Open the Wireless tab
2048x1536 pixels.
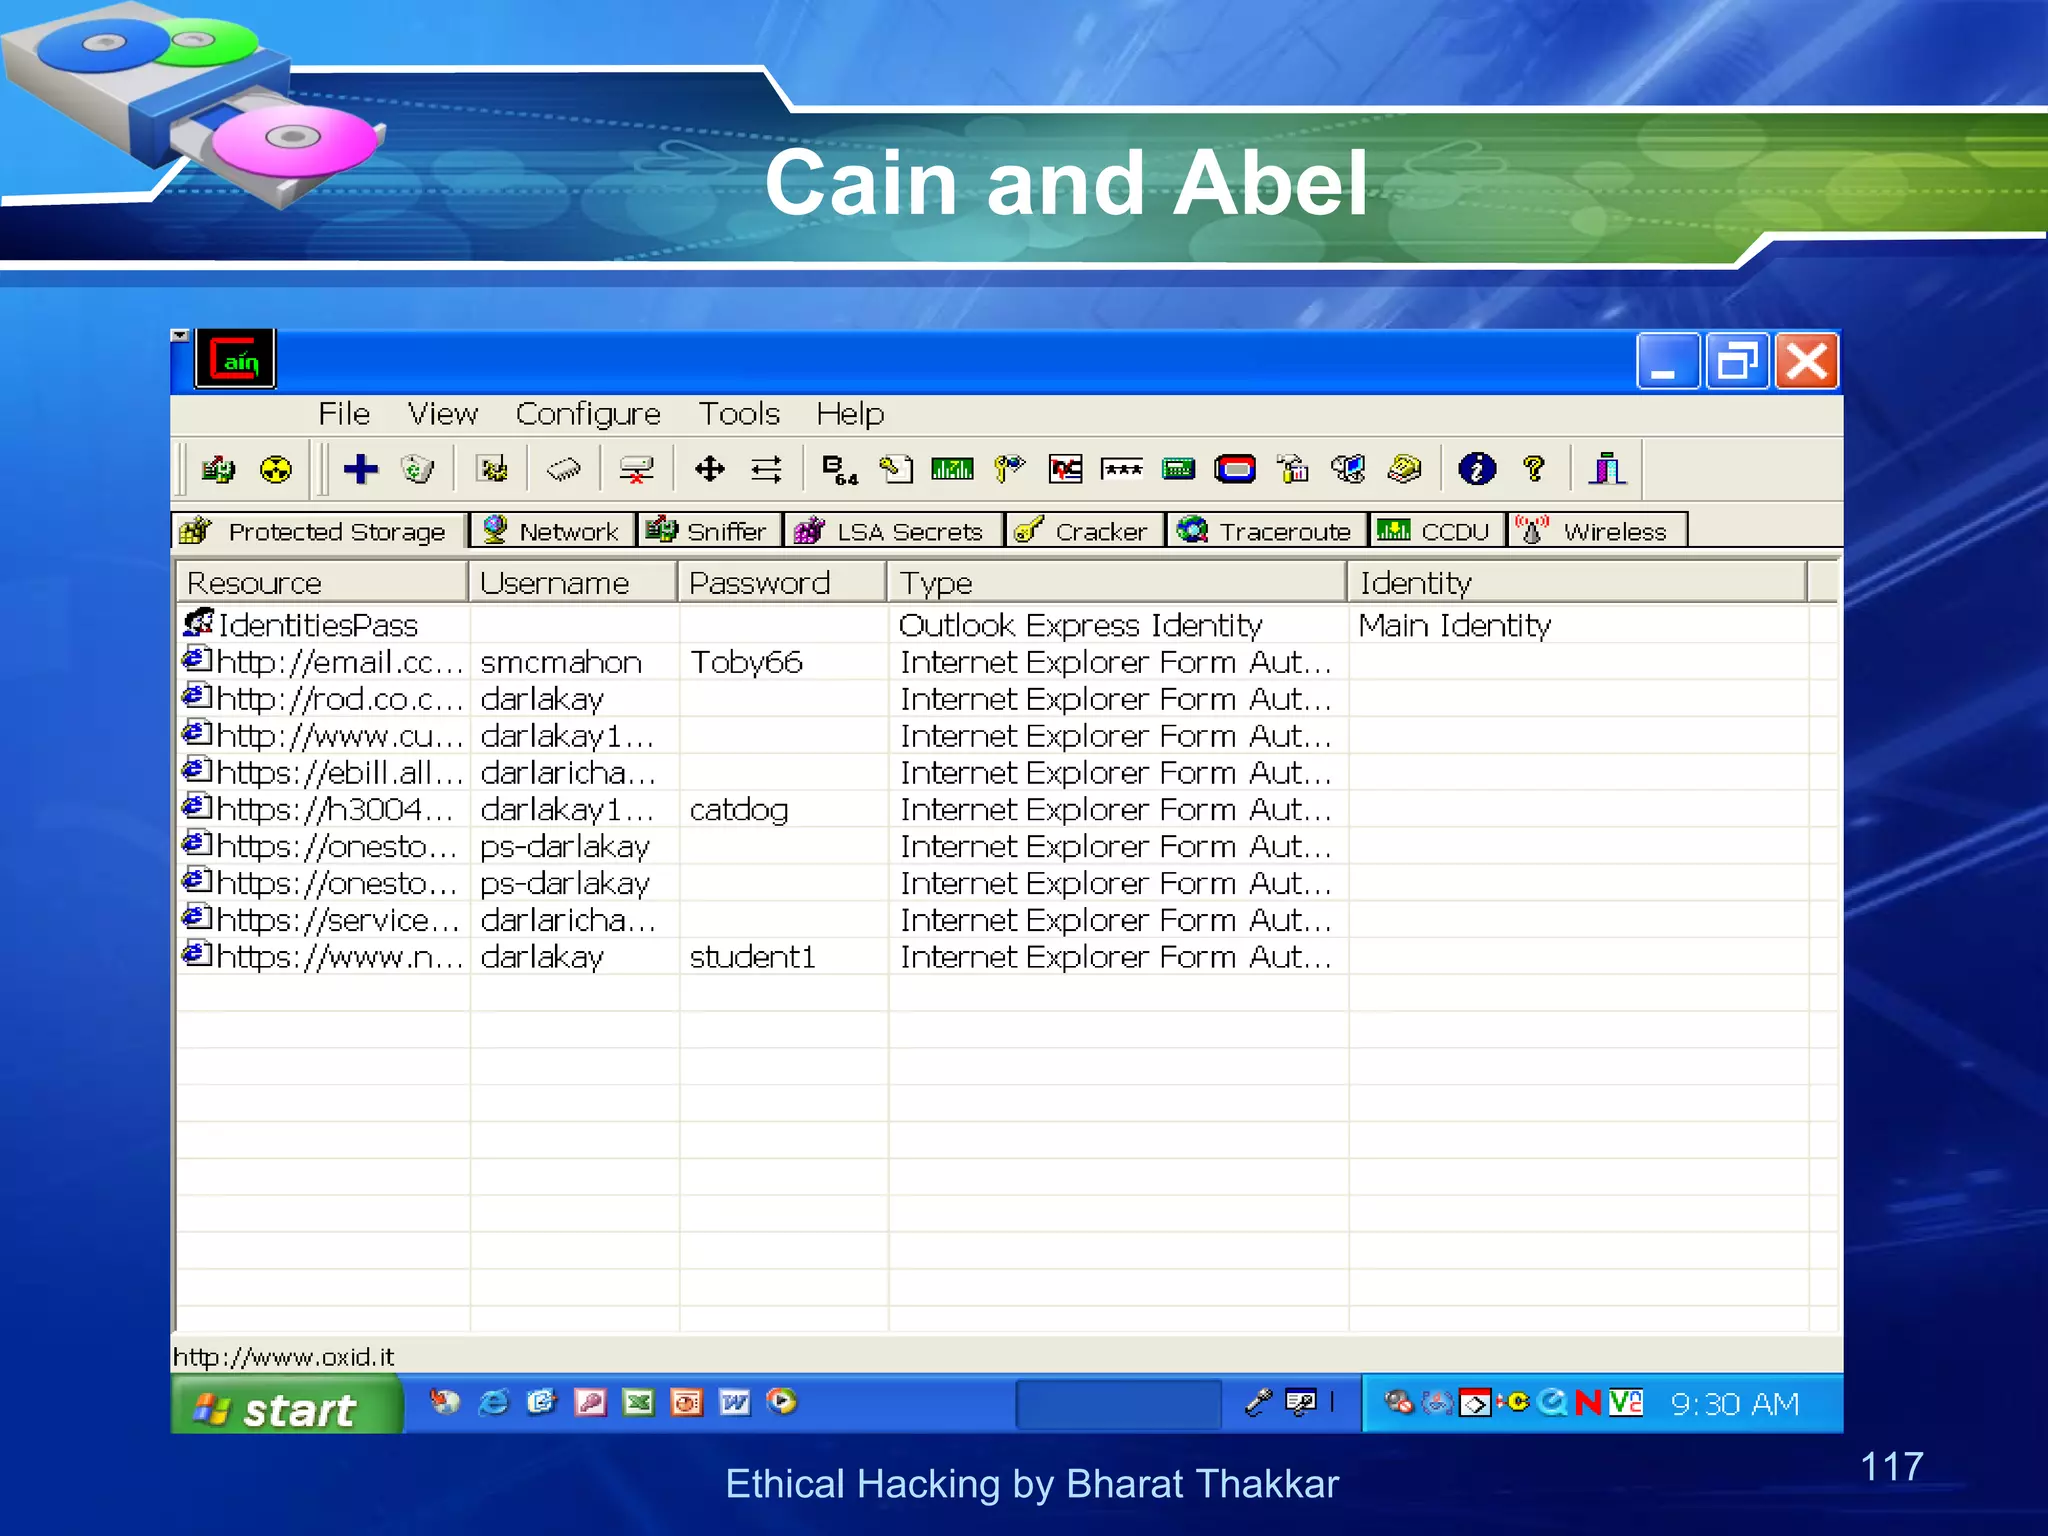pos(1597,531)
